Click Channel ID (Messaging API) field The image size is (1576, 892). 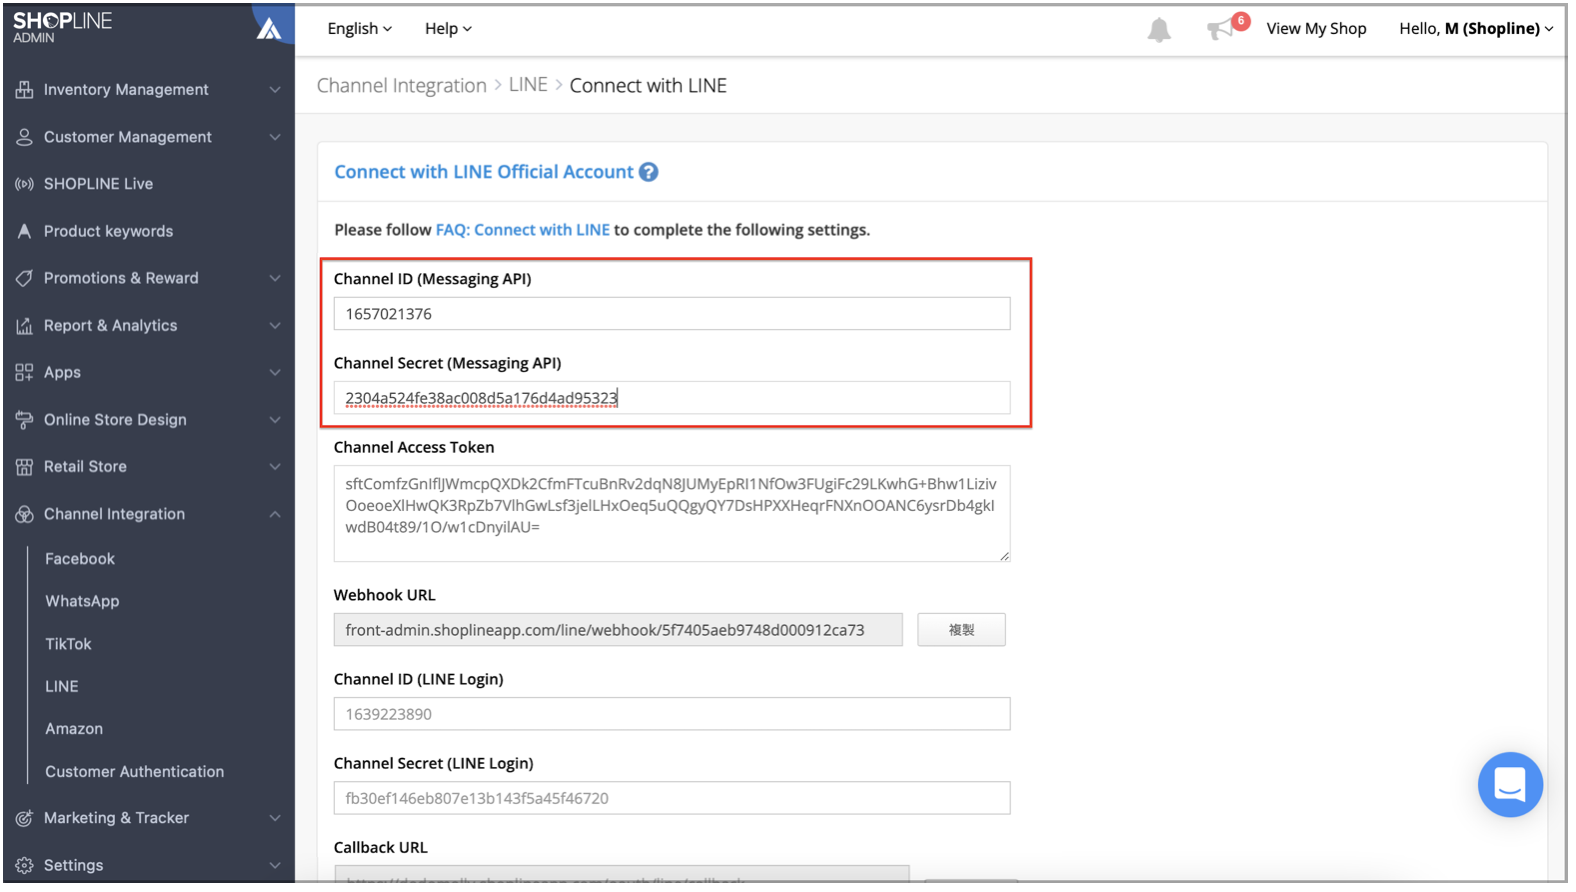(672, 314)
